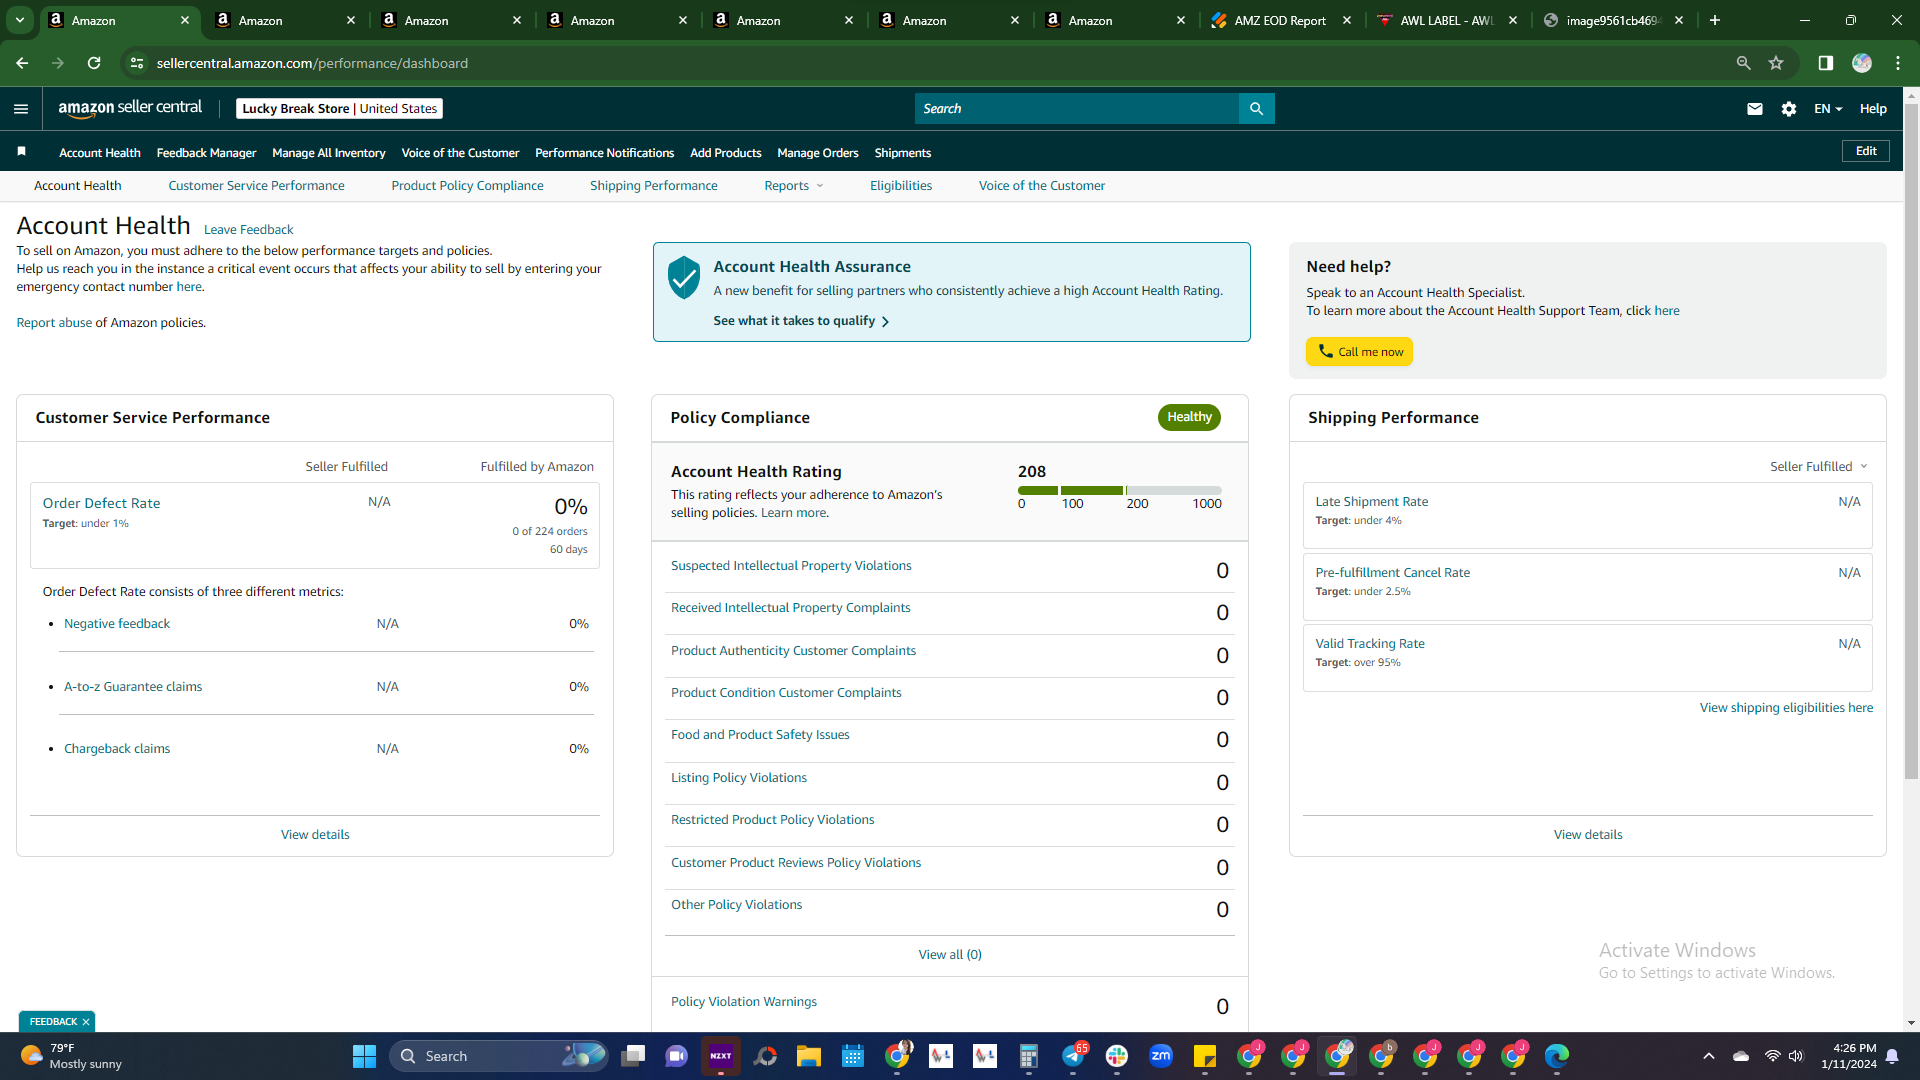Open Slack from the taskbar
Image resolution: width=1920 pixels, height=1080 pixels.
(x=1117, y=1056)
